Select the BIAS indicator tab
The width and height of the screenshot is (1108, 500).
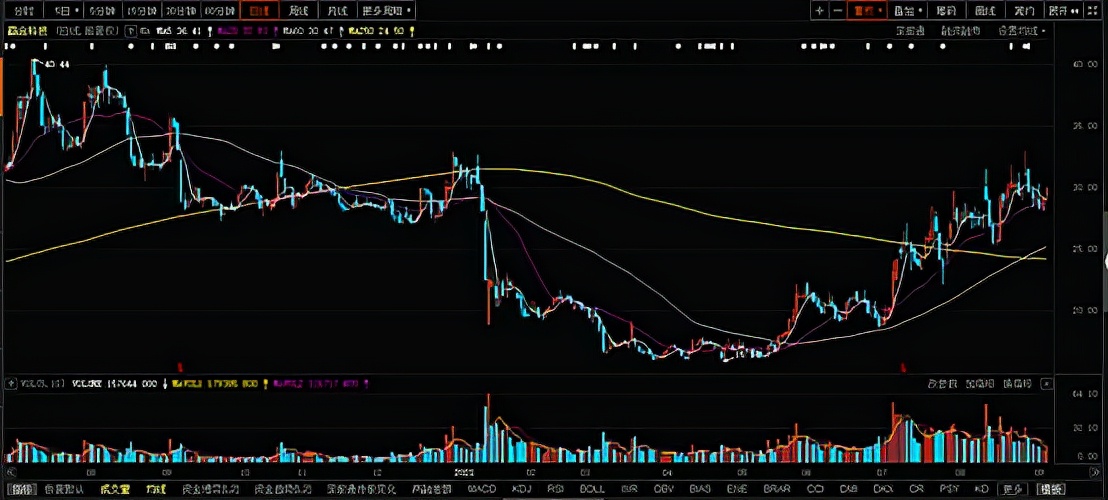(x=700, y=489)
